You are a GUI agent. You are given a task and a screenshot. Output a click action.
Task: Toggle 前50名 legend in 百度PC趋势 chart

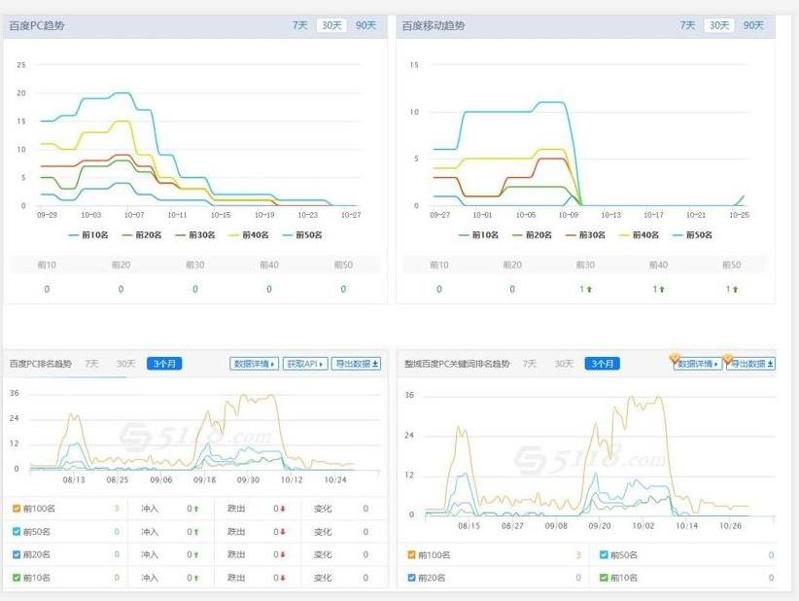(x=303, y=235)
